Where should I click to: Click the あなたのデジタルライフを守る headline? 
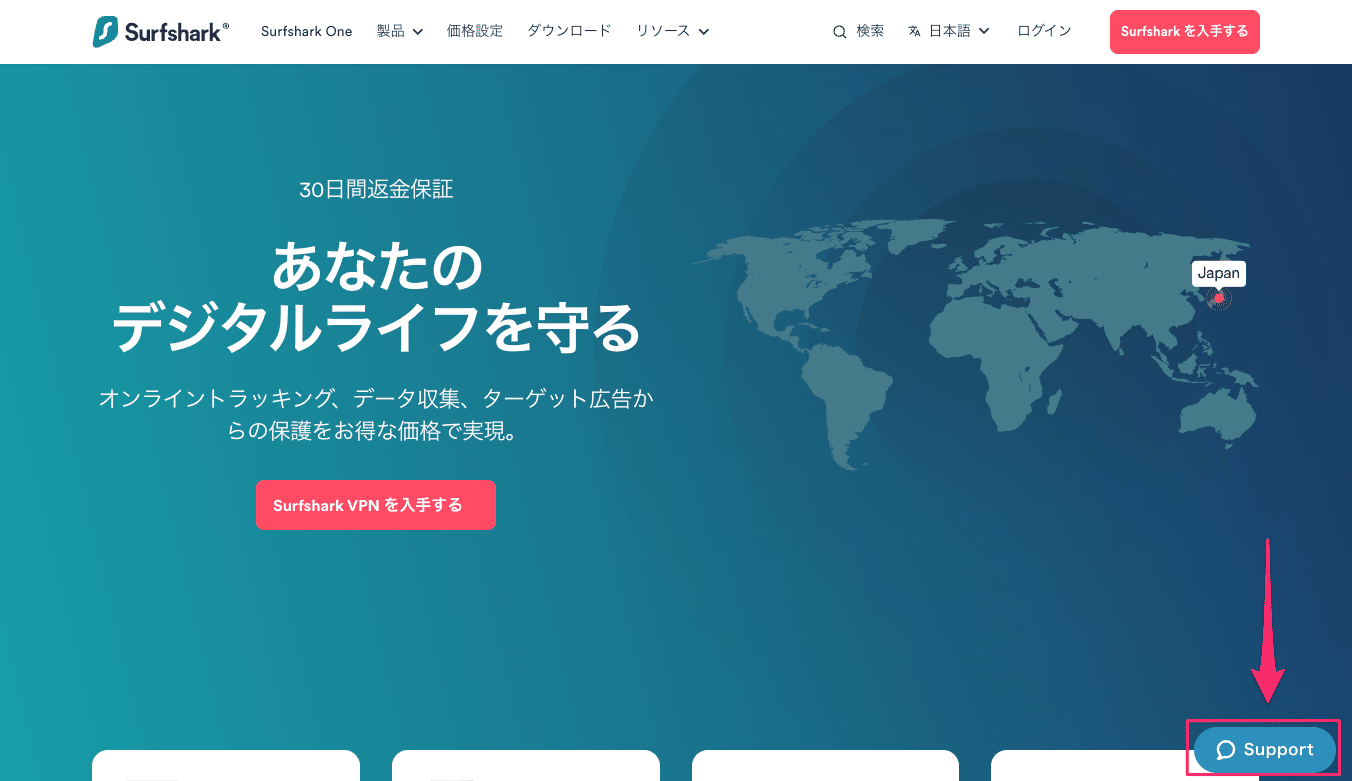(376, 297)
